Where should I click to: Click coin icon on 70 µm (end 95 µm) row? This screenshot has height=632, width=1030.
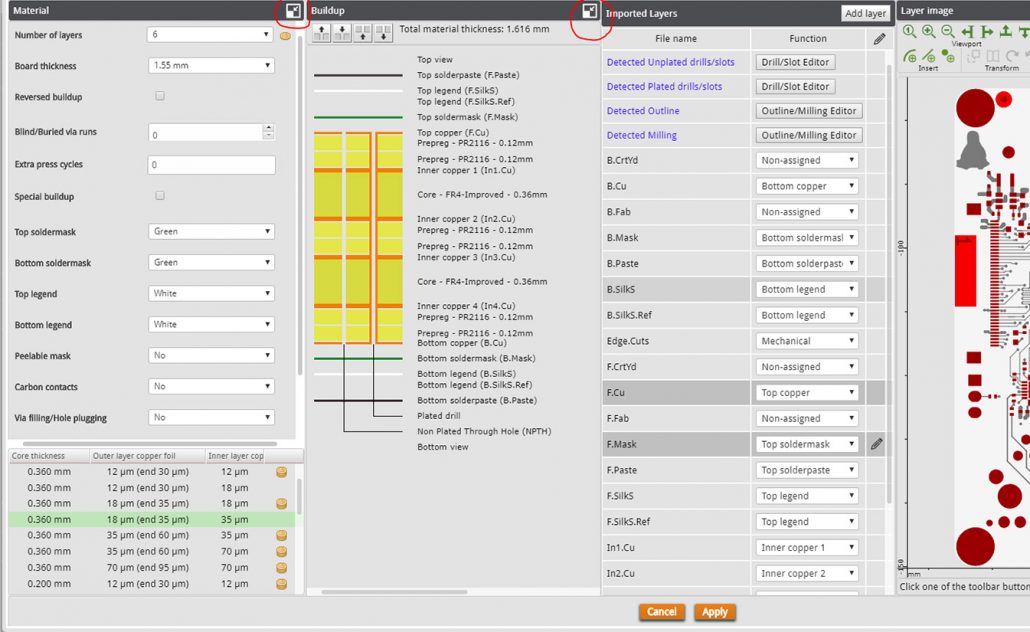tap(282, 567)
